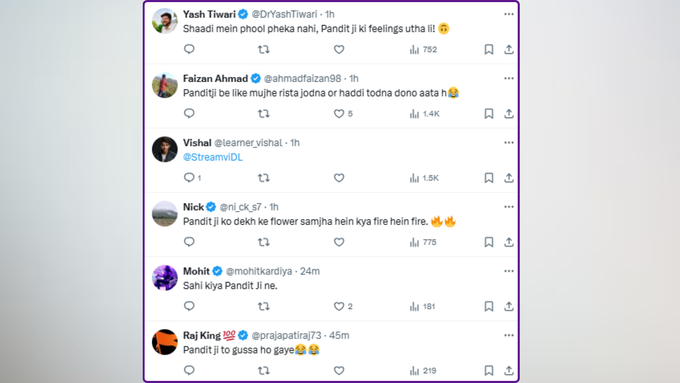The height and width of the screenshot is (383, 680).
Task: Expand three-dot menu on Raj King's tweet
Action: [509, 335]
